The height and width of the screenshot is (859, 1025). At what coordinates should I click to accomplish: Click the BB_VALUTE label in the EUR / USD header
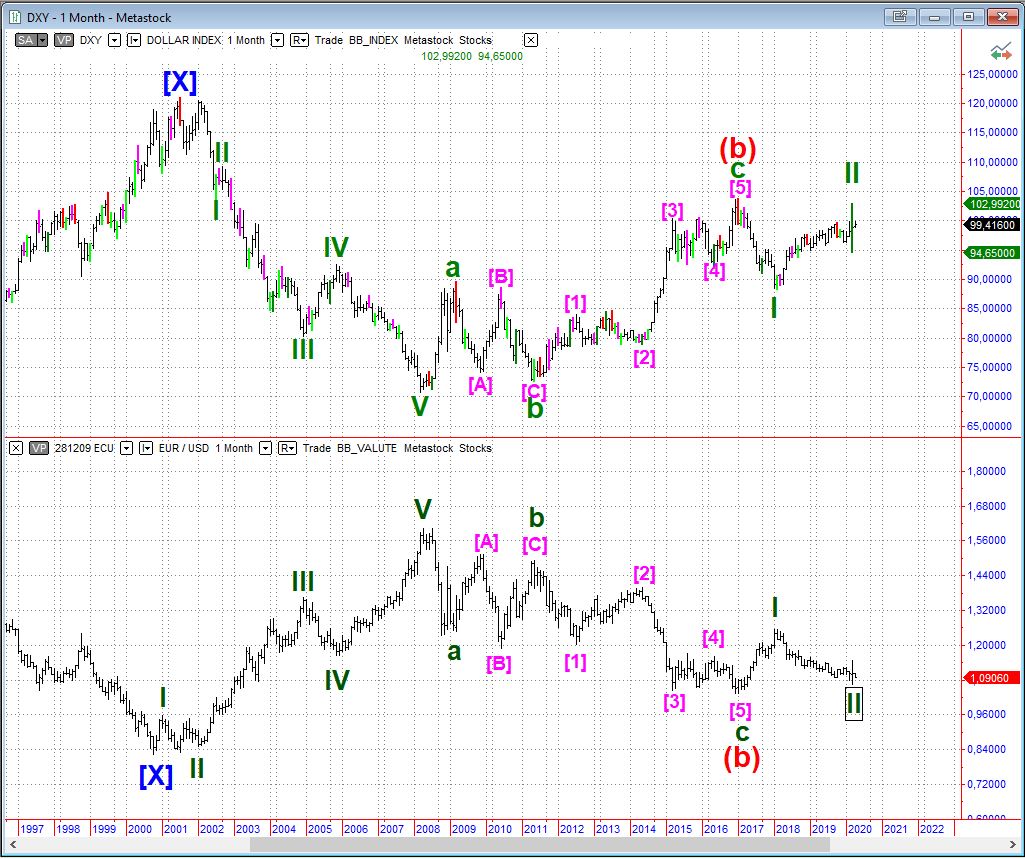click(367, 448)
